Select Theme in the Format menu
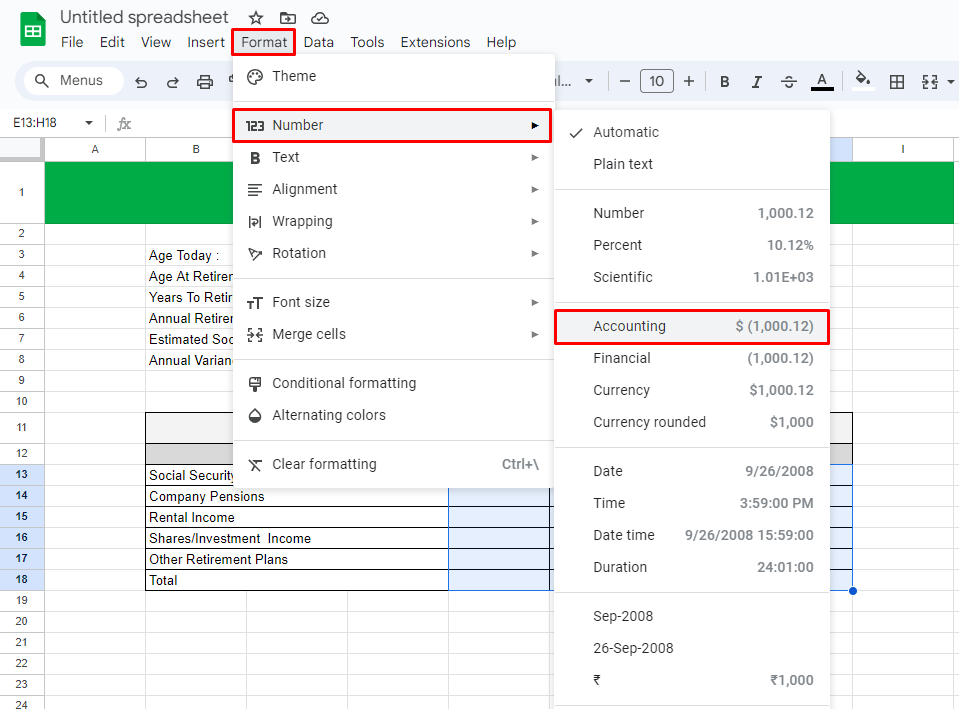Image resolution: width=959 pixels, height=709 pixels. (393, 76)
